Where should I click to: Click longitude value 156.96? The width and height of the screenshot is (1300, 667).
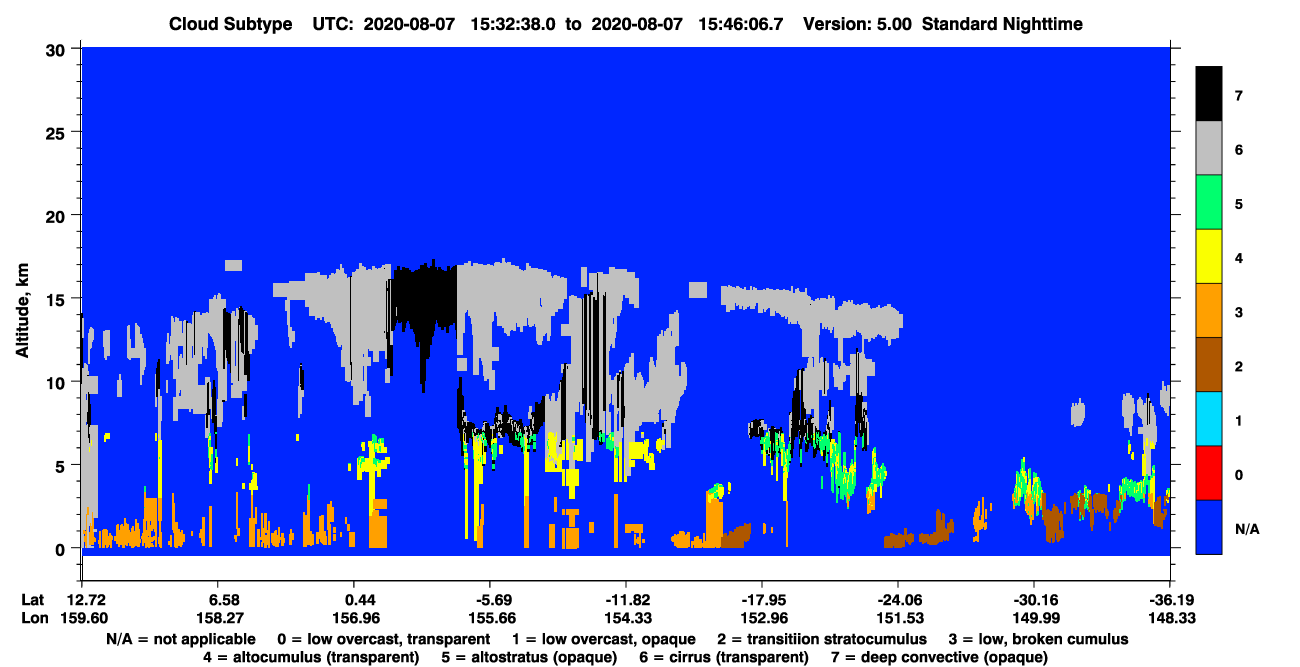pos(356,619)
